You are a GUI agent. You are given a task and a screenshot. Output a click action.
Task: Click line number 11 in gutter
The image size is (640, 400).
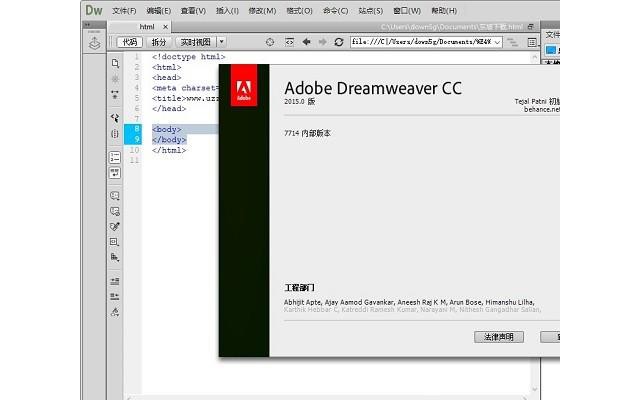coord(135,160)
